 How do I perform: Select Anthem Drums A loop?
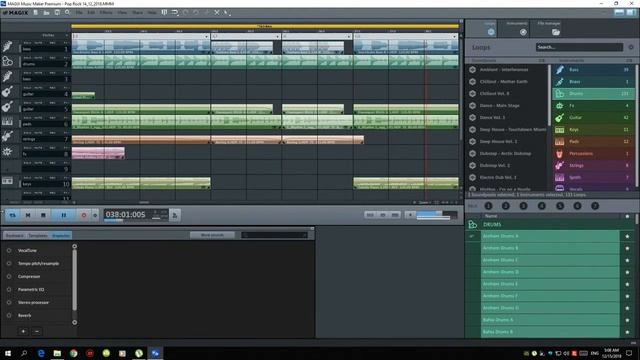click(550, 236)
